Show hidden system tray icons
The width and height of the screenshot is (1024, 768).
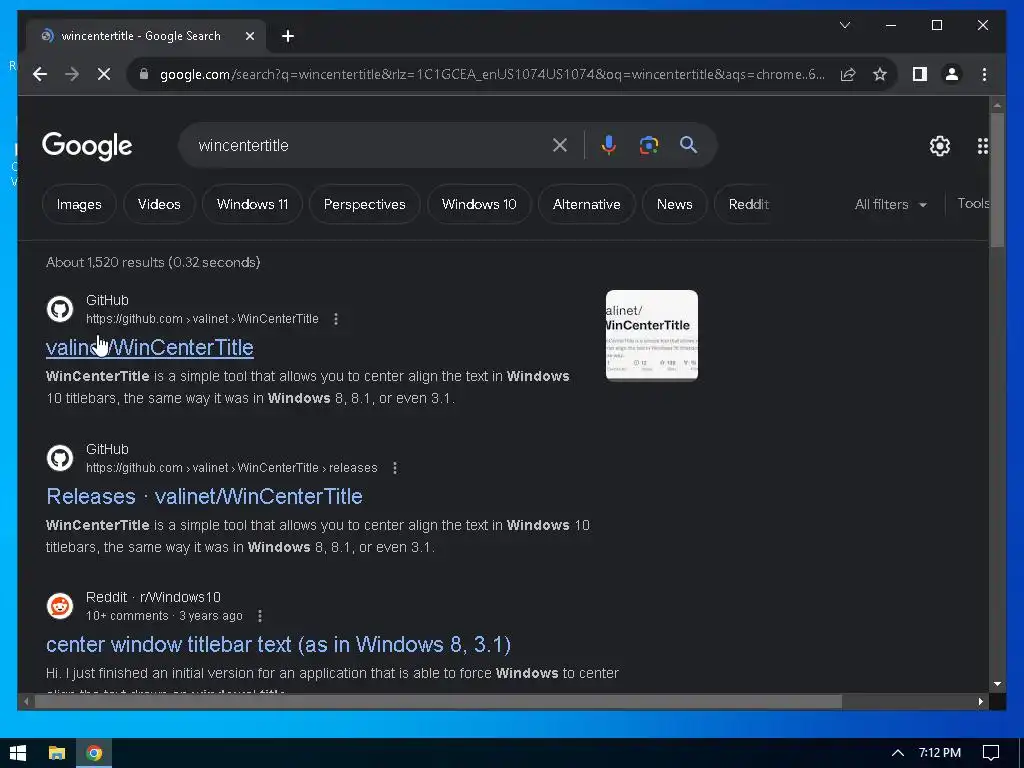pyautogui.click(x=898, y=753)
